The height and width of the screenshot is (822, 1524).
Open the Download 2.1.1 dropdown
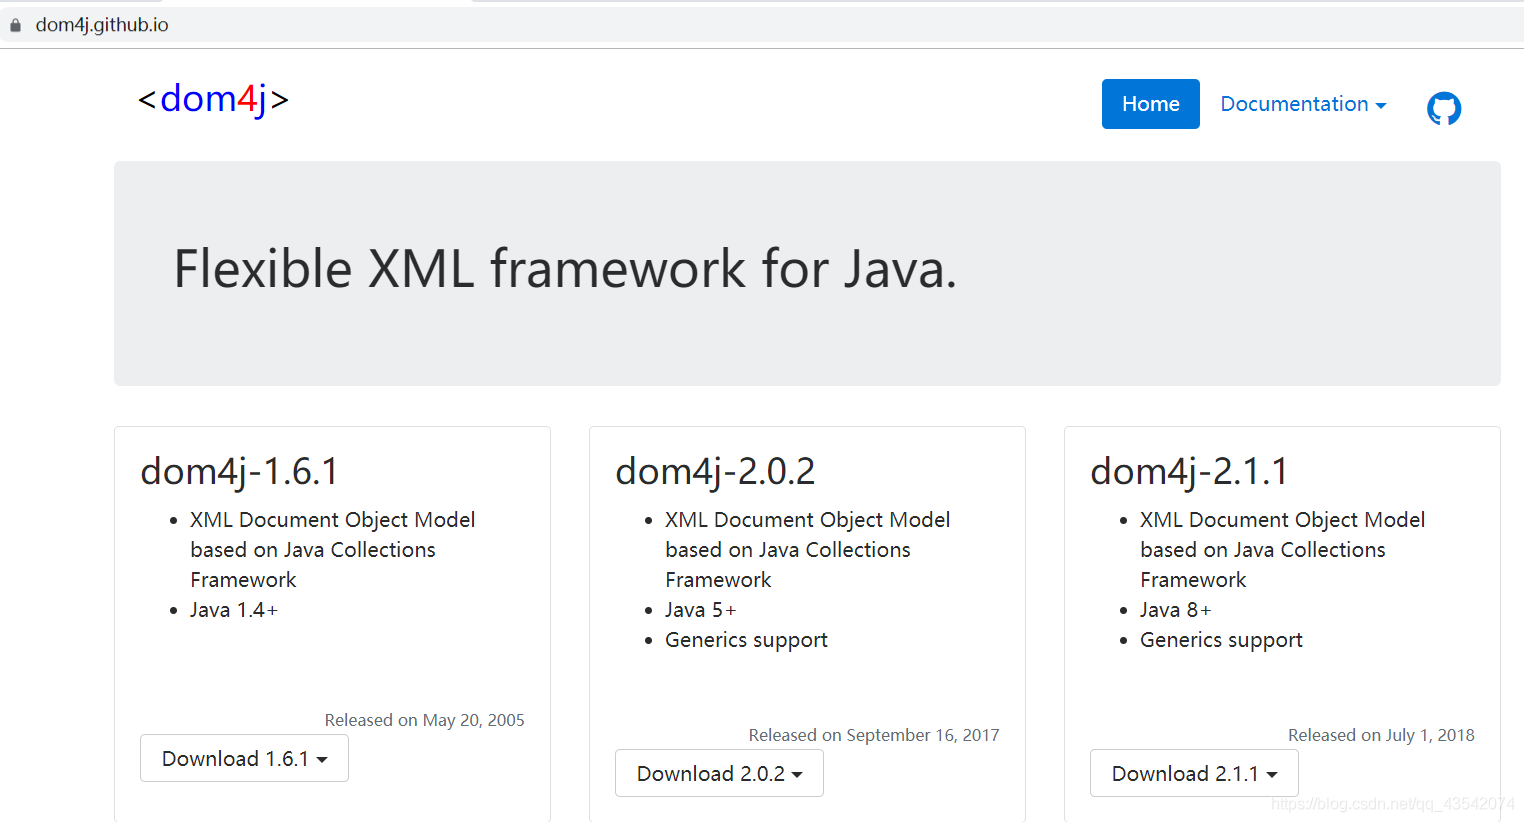[1194, 773]
